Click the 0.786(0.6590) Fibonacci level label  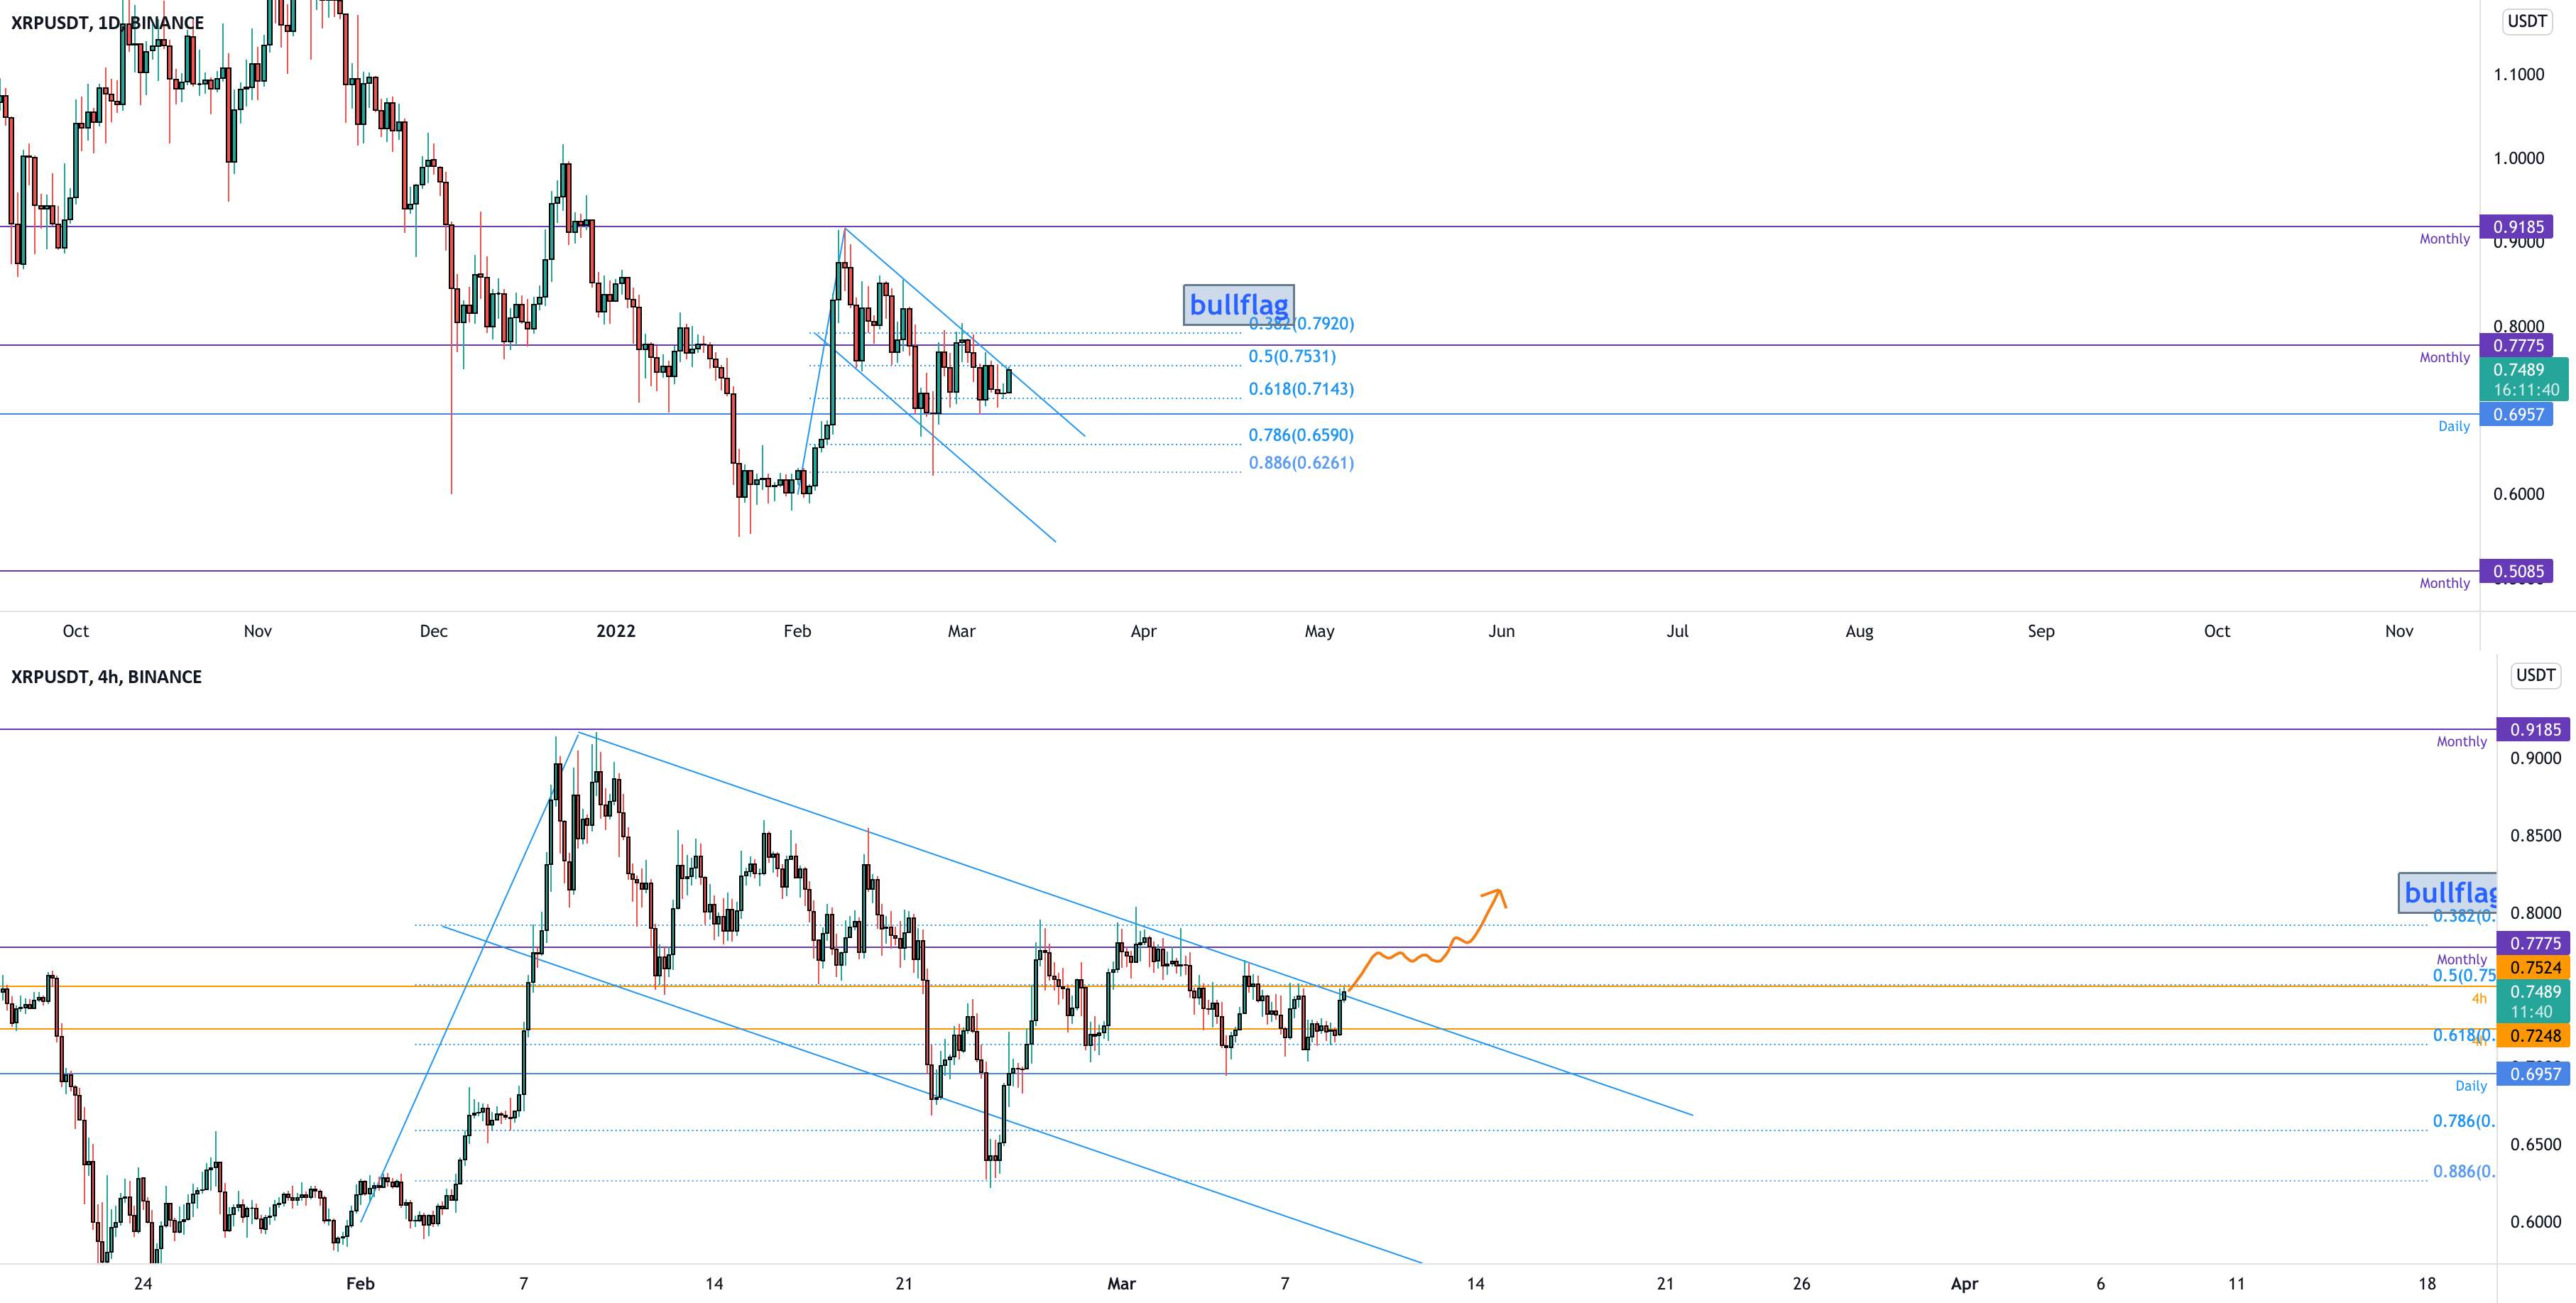pyautogui.click(x=1301, y=435)
